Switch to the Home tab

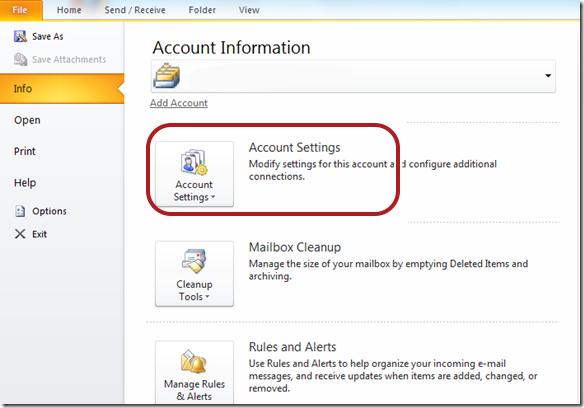click(x=69, y=10)
